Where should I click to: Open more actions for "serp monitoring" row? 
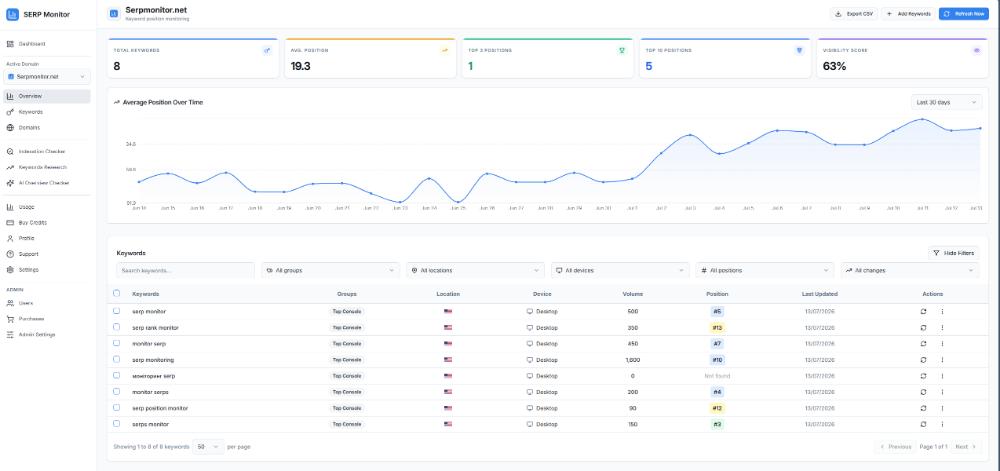[x=942, y=359]
